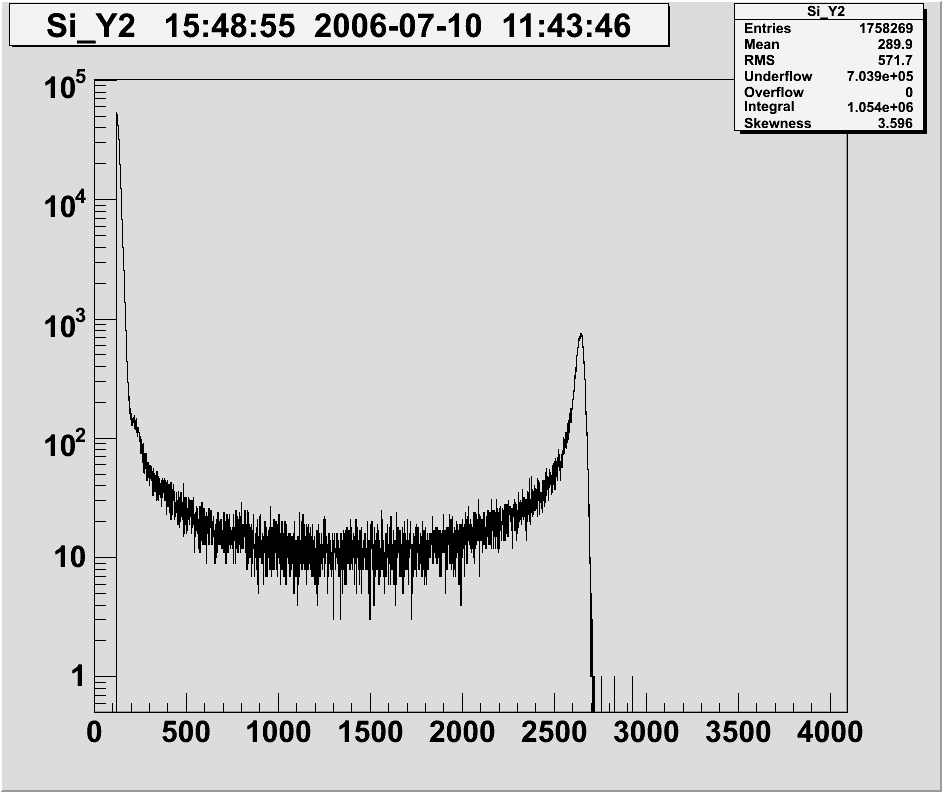Click the tall pedestal peak top near 100
This screenshot has height=792, width=942.
pyautogui.click(x=117, y=114)
